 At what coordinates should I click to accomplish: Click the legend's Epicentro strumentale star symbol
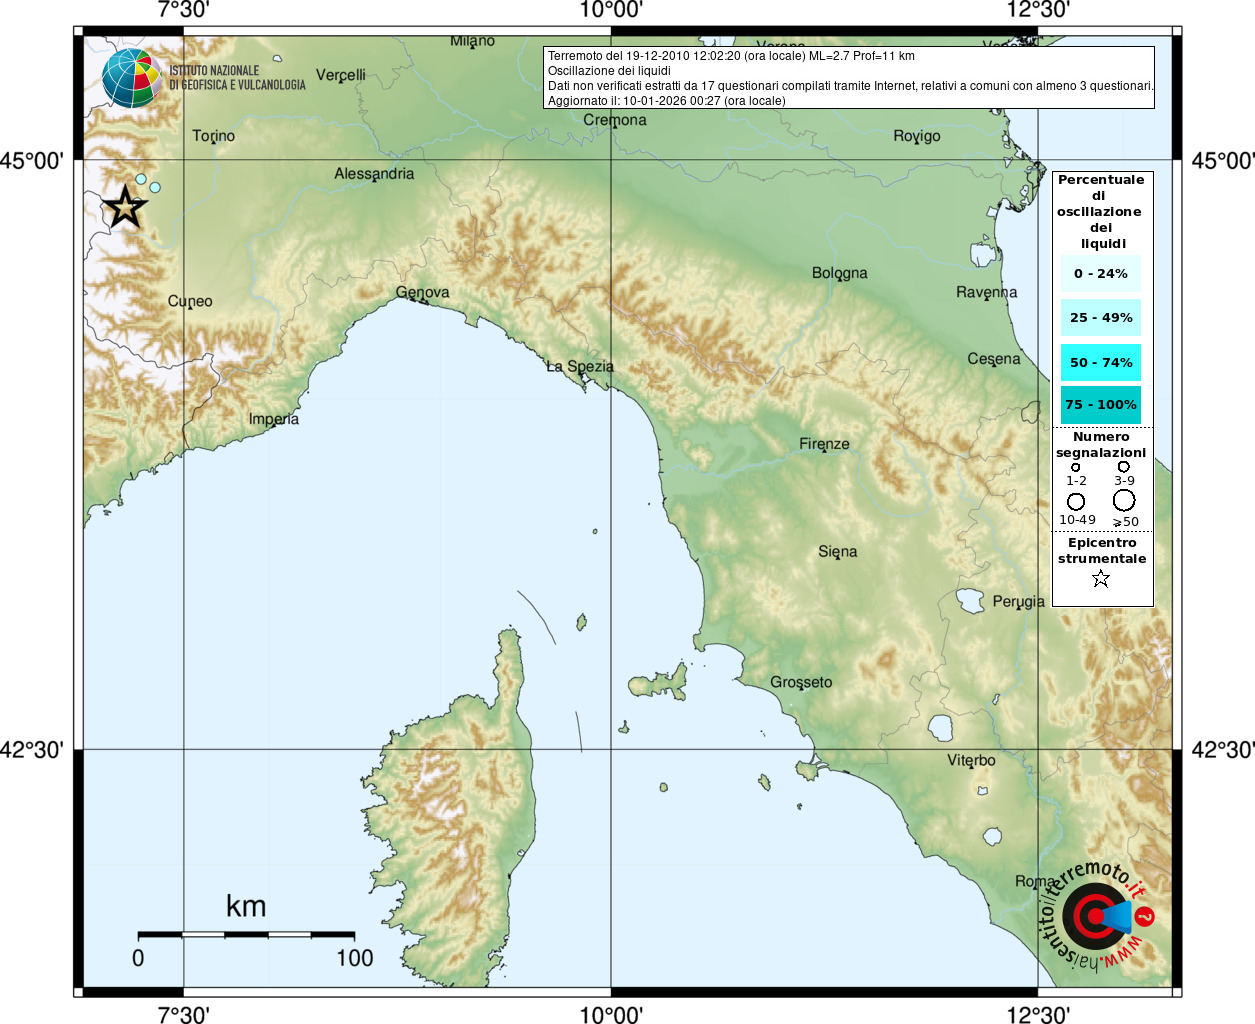coord(1101,579)
